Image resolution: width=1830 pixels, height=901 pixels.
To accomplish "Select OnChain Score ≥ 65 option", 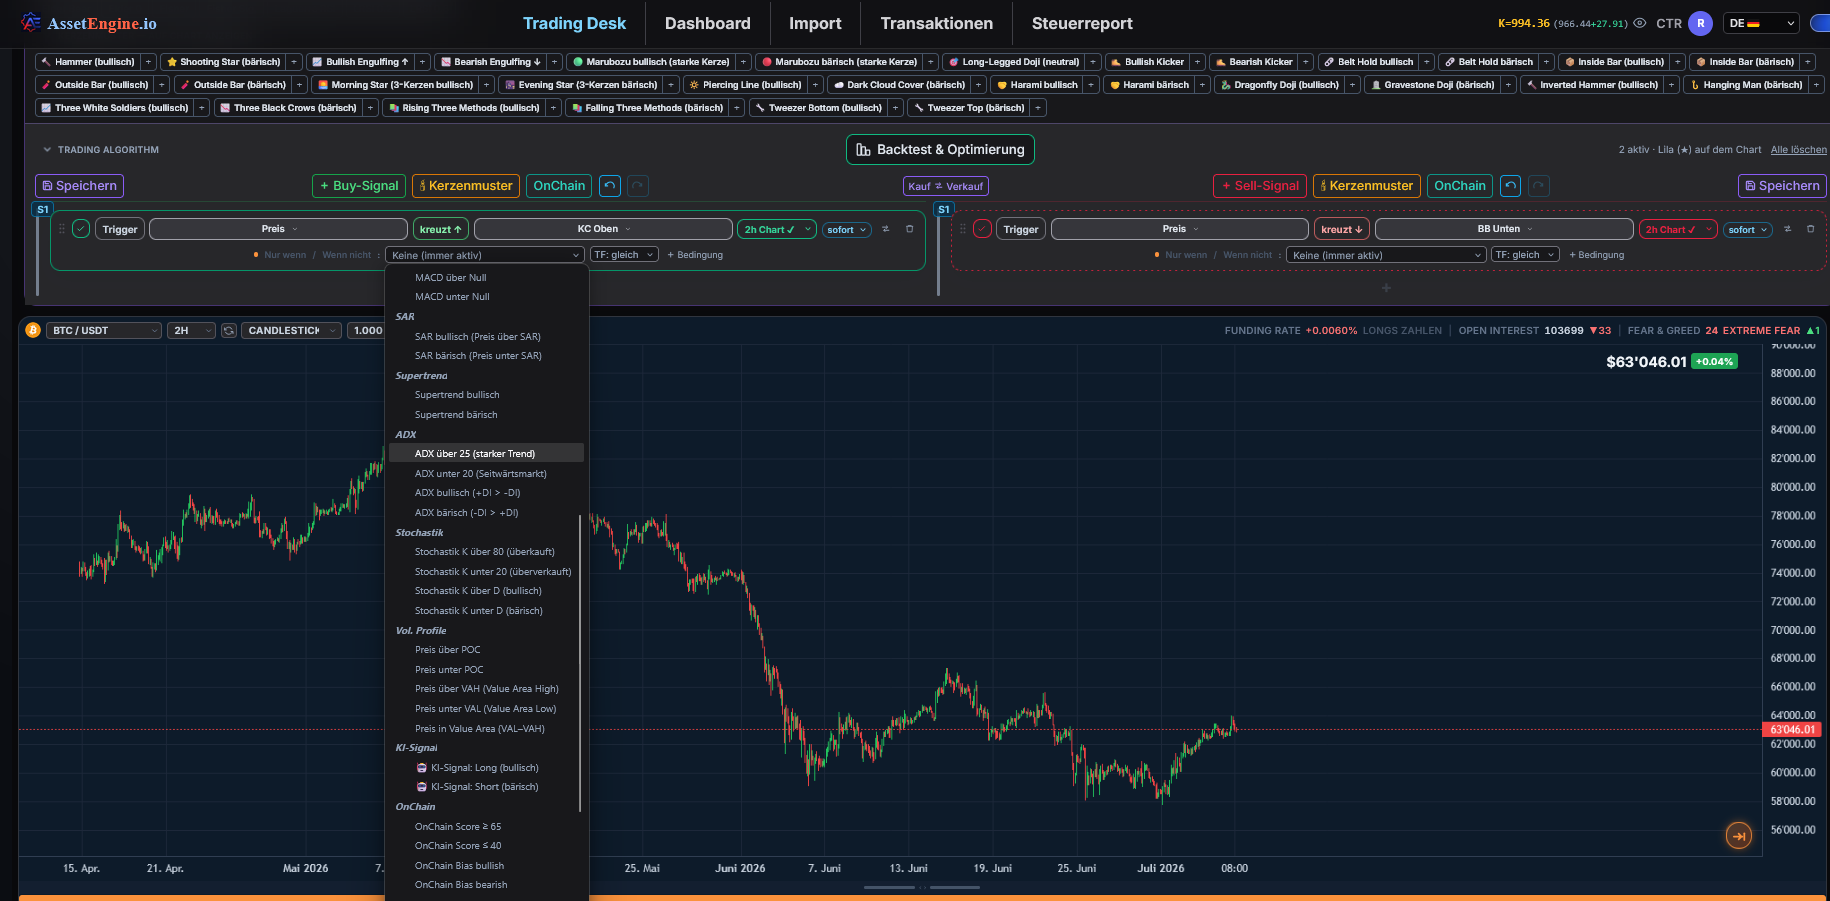I will (486, 827).
